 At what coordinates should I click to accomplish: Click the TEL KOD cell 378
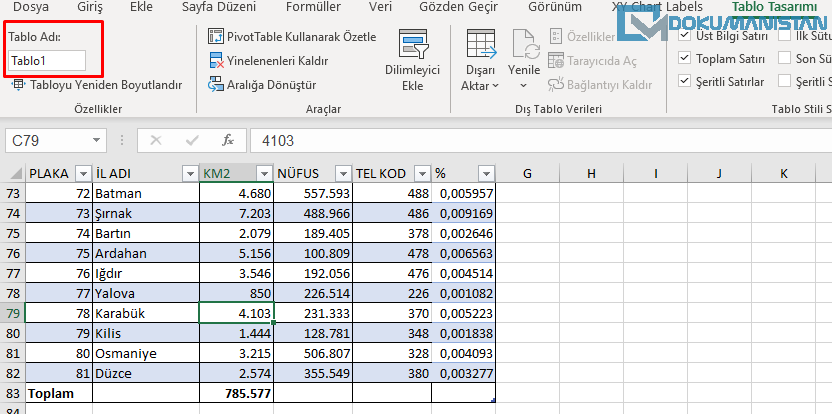tap(392, 234)
